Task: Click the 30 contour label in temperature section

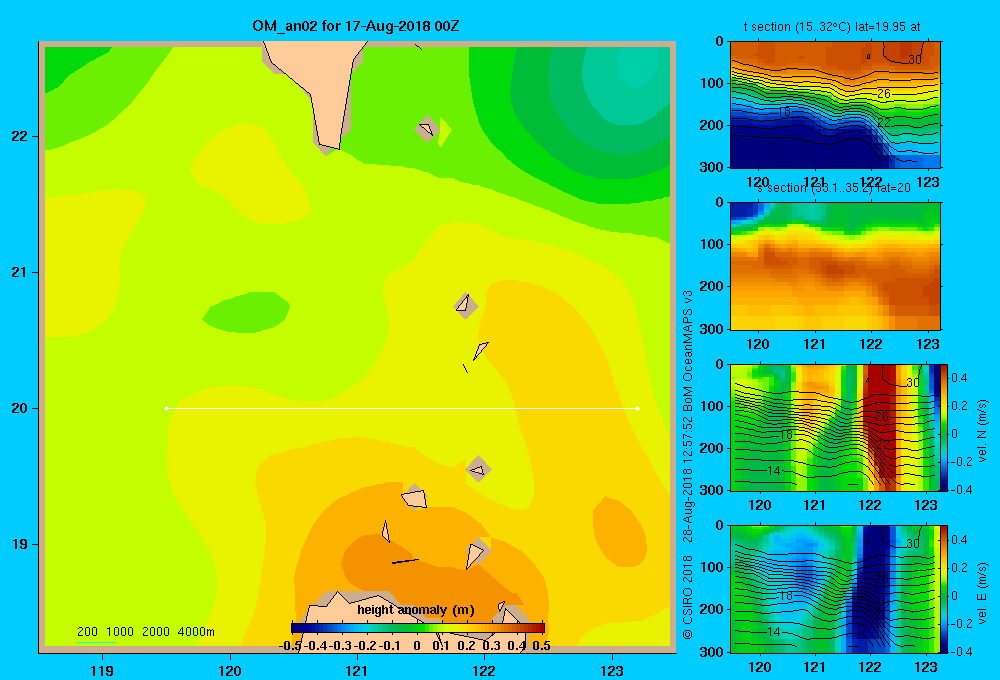Action: point(915,59)
